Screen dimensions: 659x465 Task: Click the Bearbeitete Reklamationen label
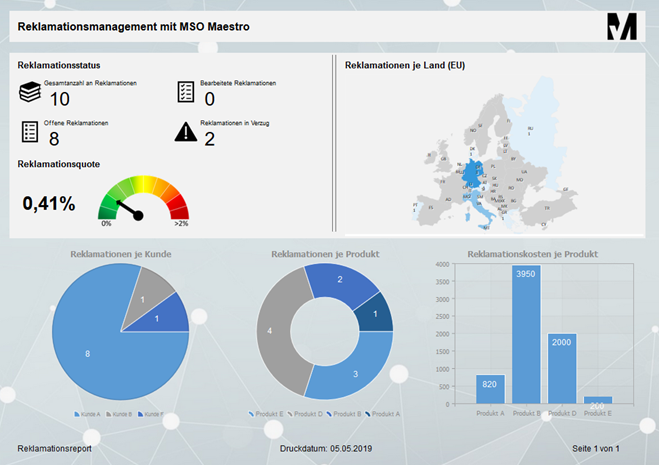[x=238, y=83]
